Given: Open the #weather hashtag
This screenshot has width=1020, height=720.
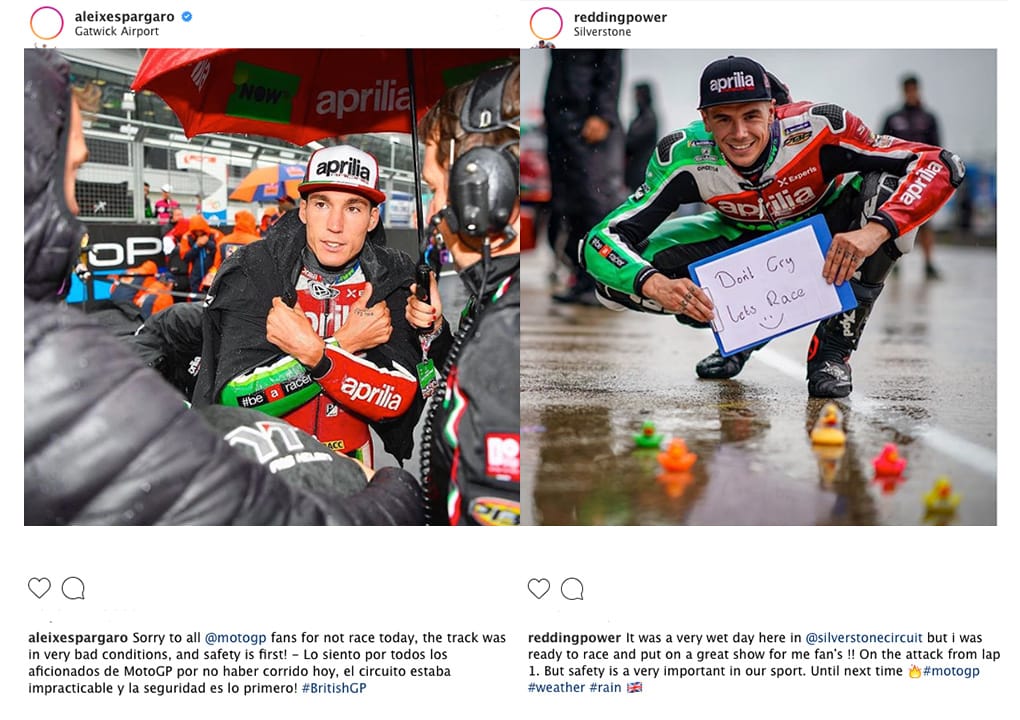Looking at the screenshot, I should point(556,687).
